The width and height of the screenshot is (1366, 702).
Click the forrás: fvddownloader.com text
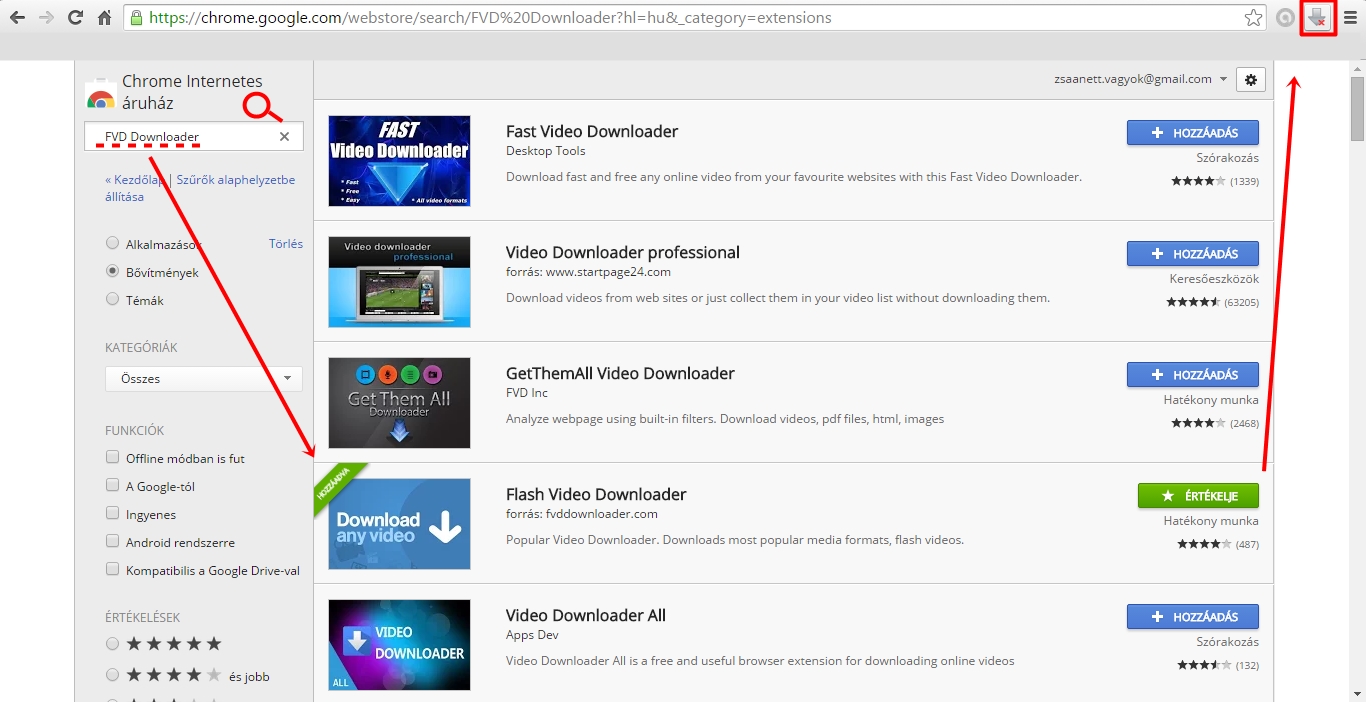582,514
